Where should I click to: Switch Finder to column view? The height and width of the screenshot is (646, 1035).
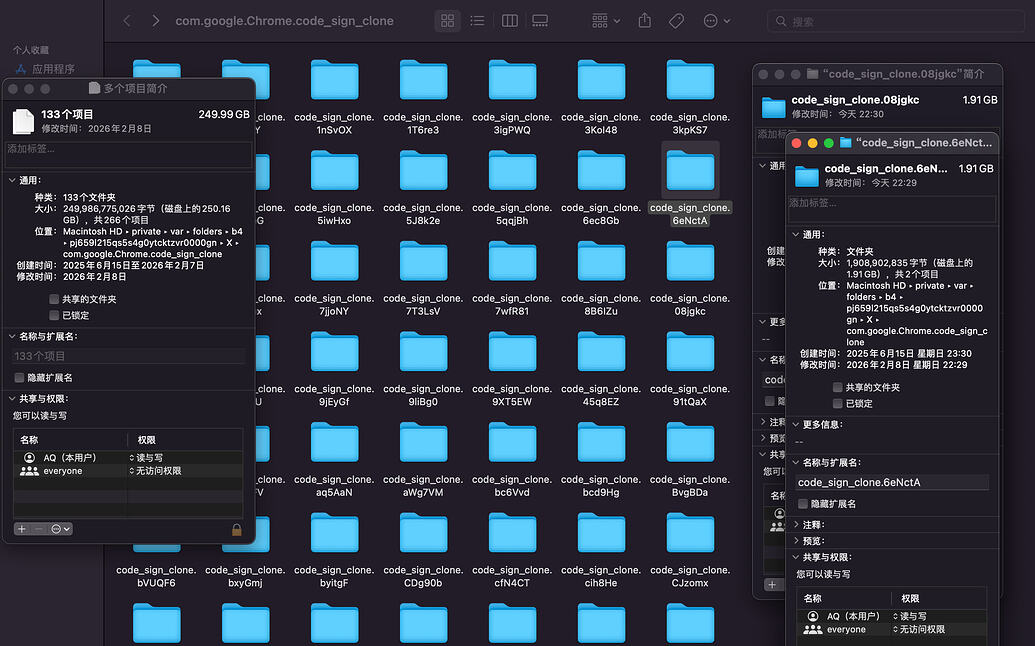[x=509, y=21]
